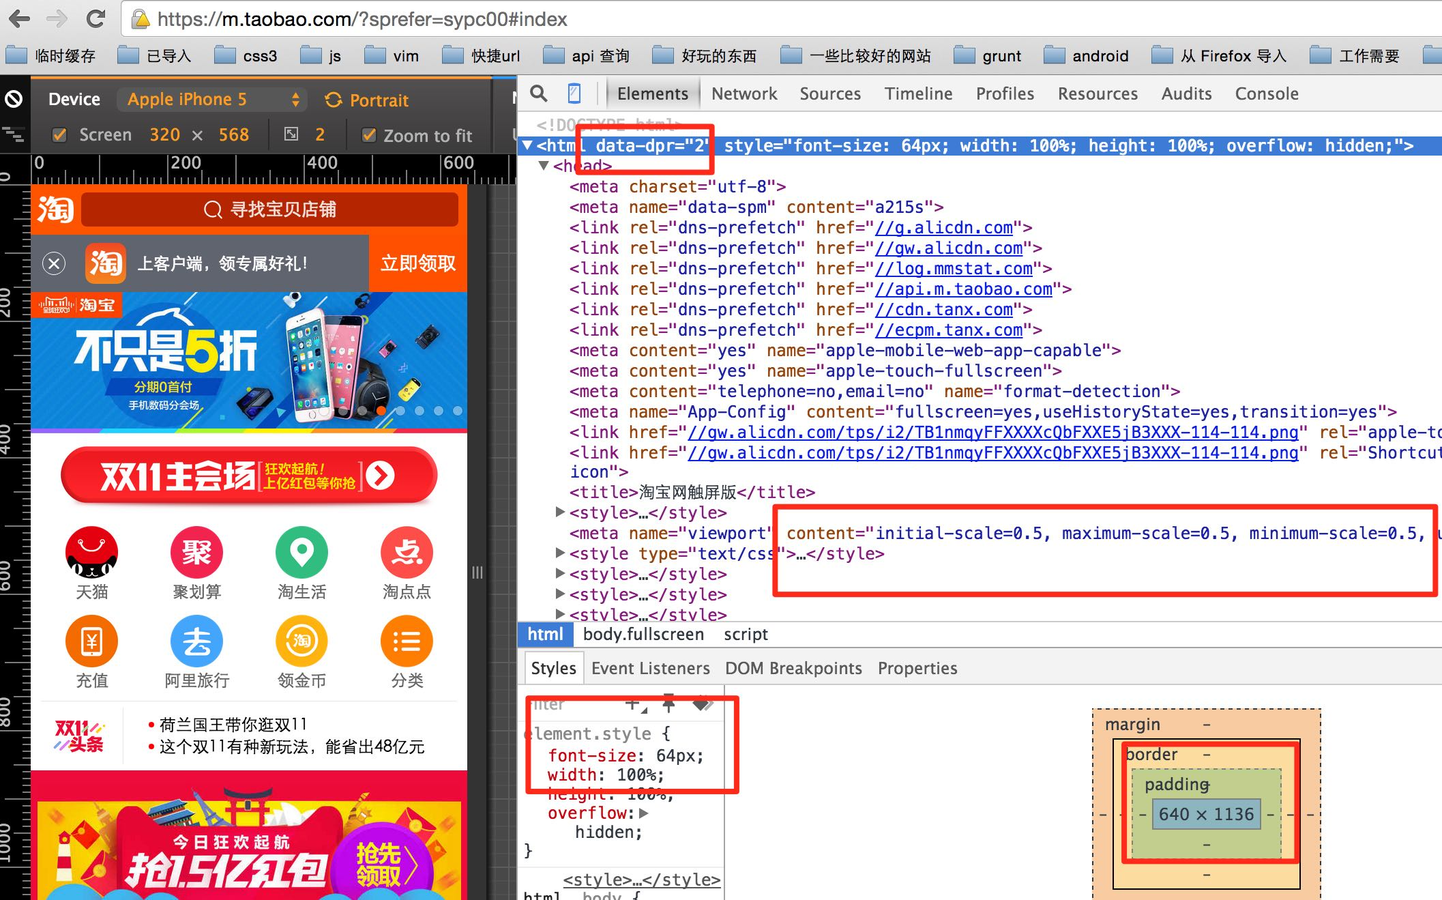Click the screen width value 320
Screen dimensions: 1442x900
tap(165, 134)
